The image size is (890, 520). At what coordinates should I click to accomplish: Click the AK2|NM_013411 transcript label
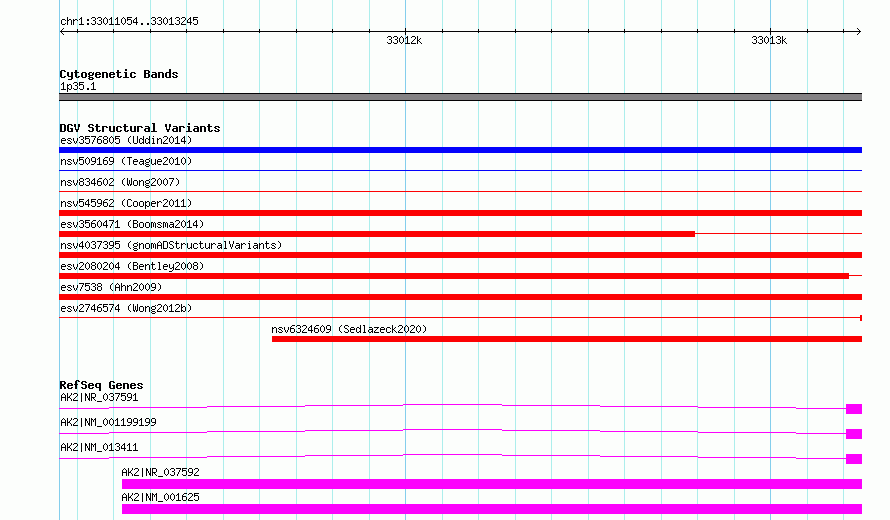[99, 447]
